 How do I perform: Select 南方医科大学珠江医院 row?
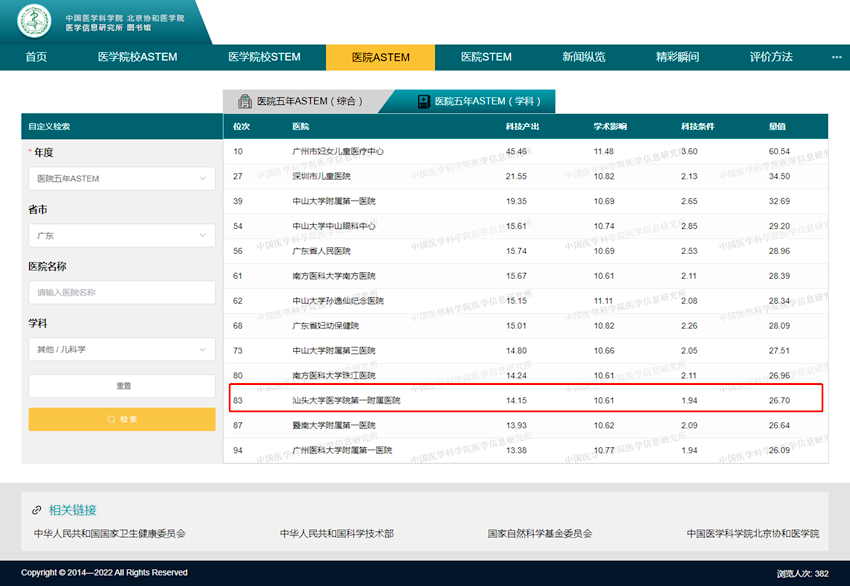[x=526, y=375]
